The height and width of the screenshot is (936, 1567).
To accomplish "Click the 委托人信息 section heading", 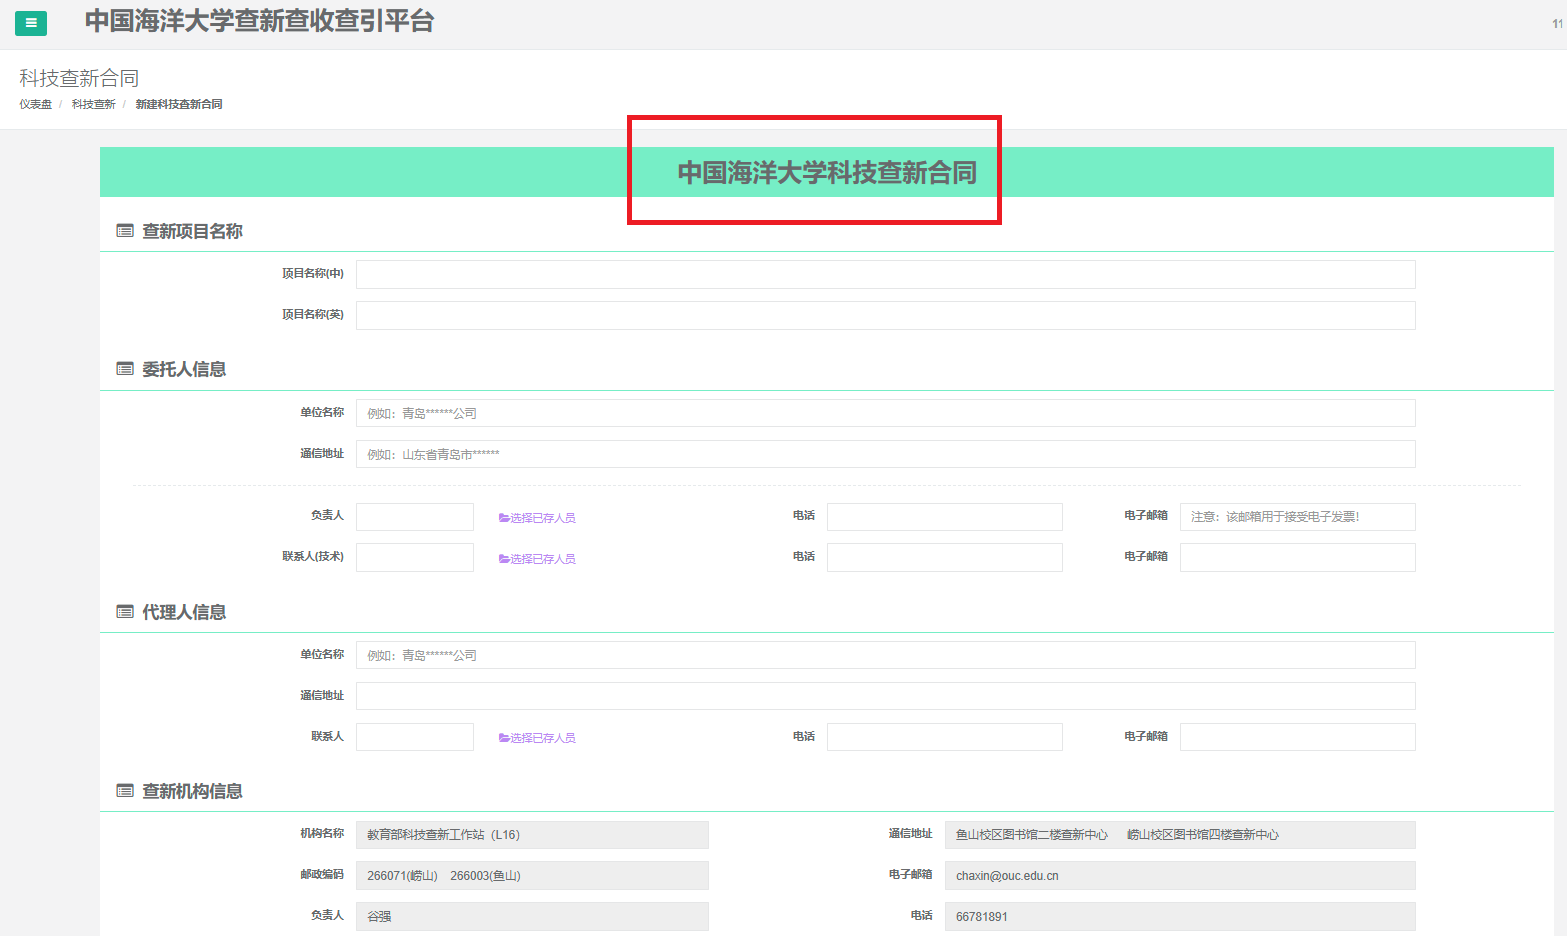I will (184, 369).
